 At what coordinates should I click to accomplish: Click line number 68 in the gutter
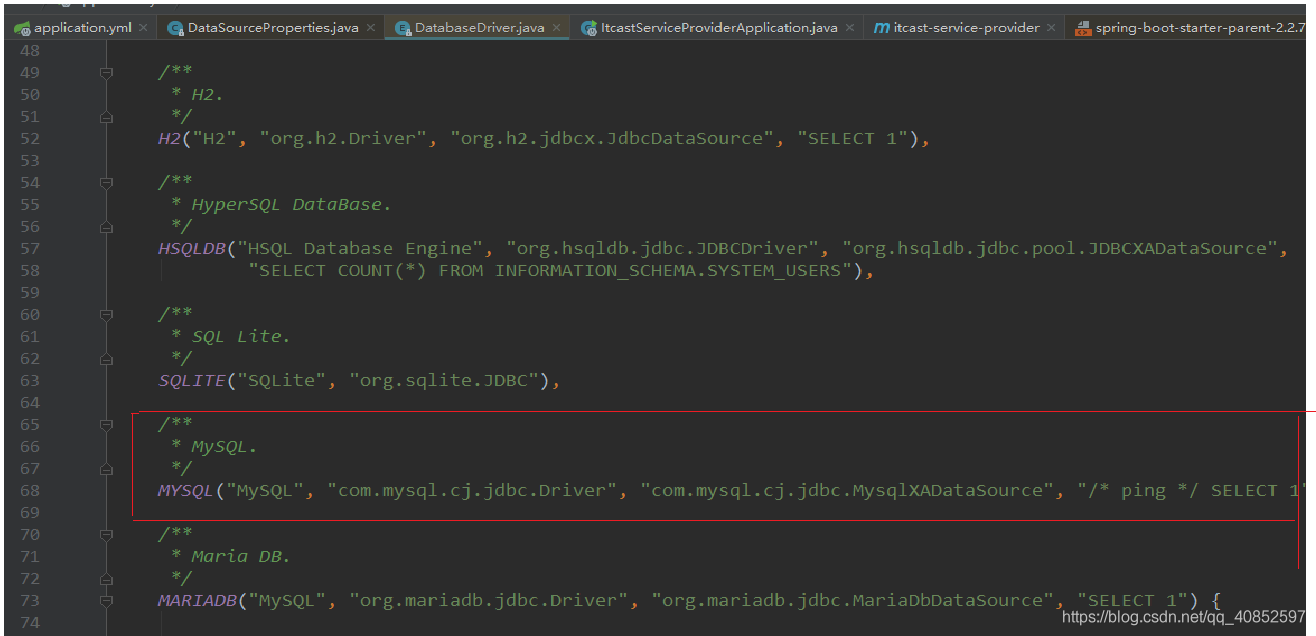tap(30, 490)
